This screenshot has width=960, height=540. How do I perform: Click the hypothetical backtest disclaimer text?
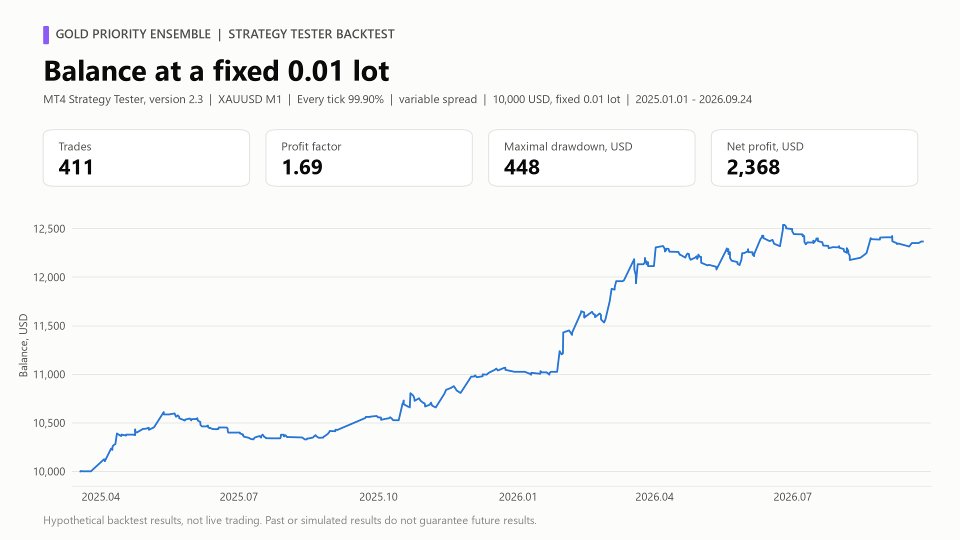click(x=290, y=520)
